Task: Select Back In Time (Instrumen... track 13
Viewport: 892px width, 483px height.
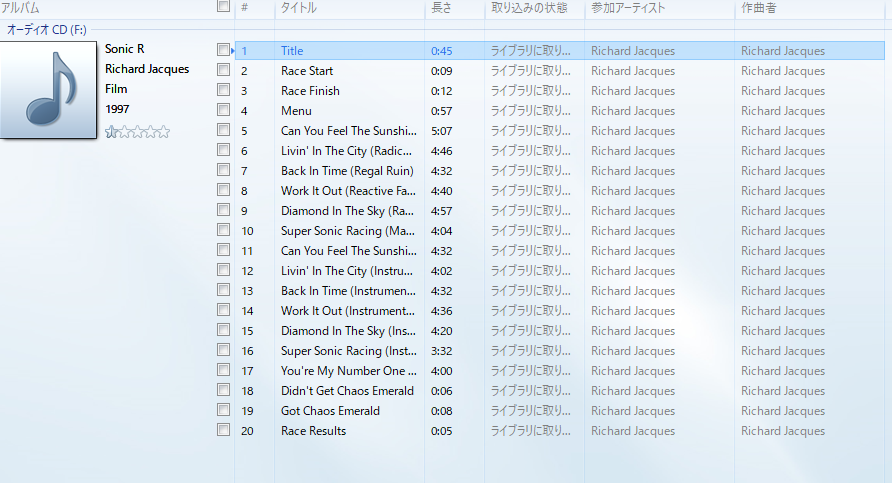Action: [x=348, y=291]
